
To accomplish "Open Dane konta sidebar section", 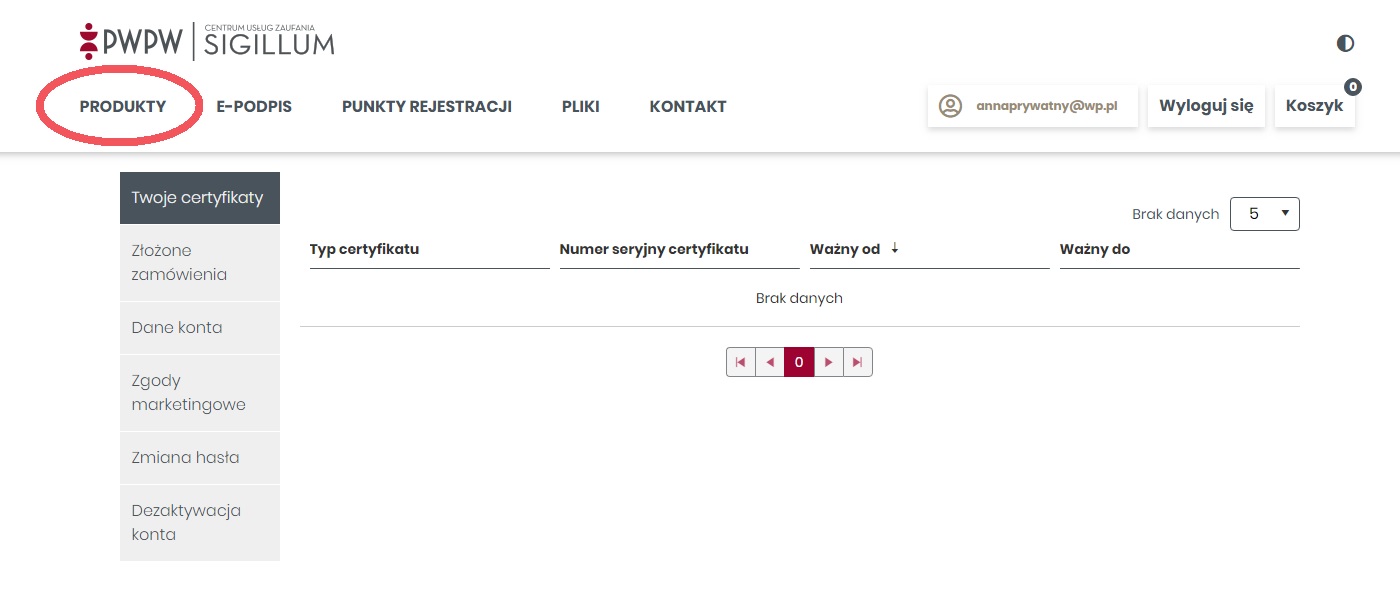I will pos(200,328).
